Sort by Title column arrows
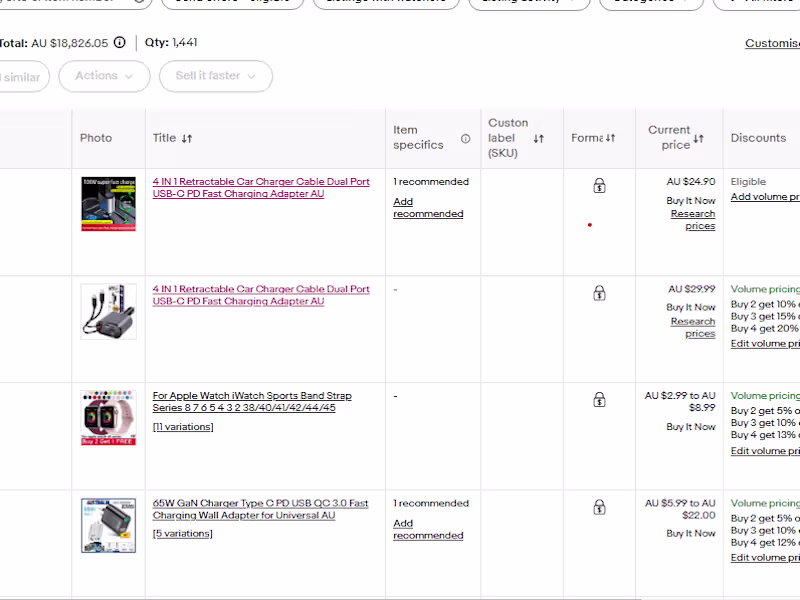 point(187,138)
